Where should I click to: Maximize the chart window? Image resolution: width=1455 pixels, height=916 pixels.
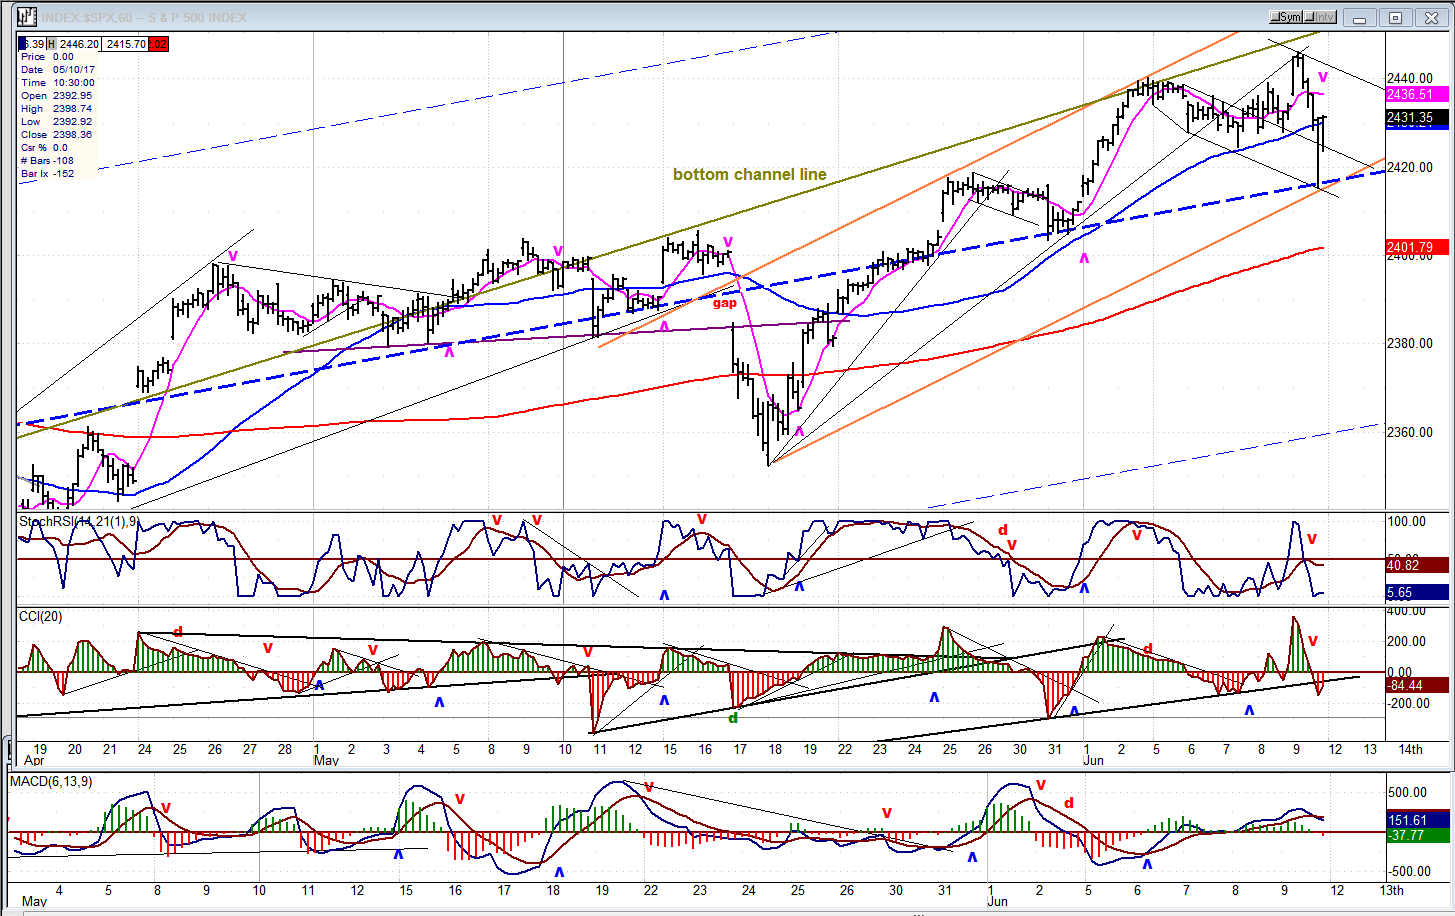pos(1396,18)
